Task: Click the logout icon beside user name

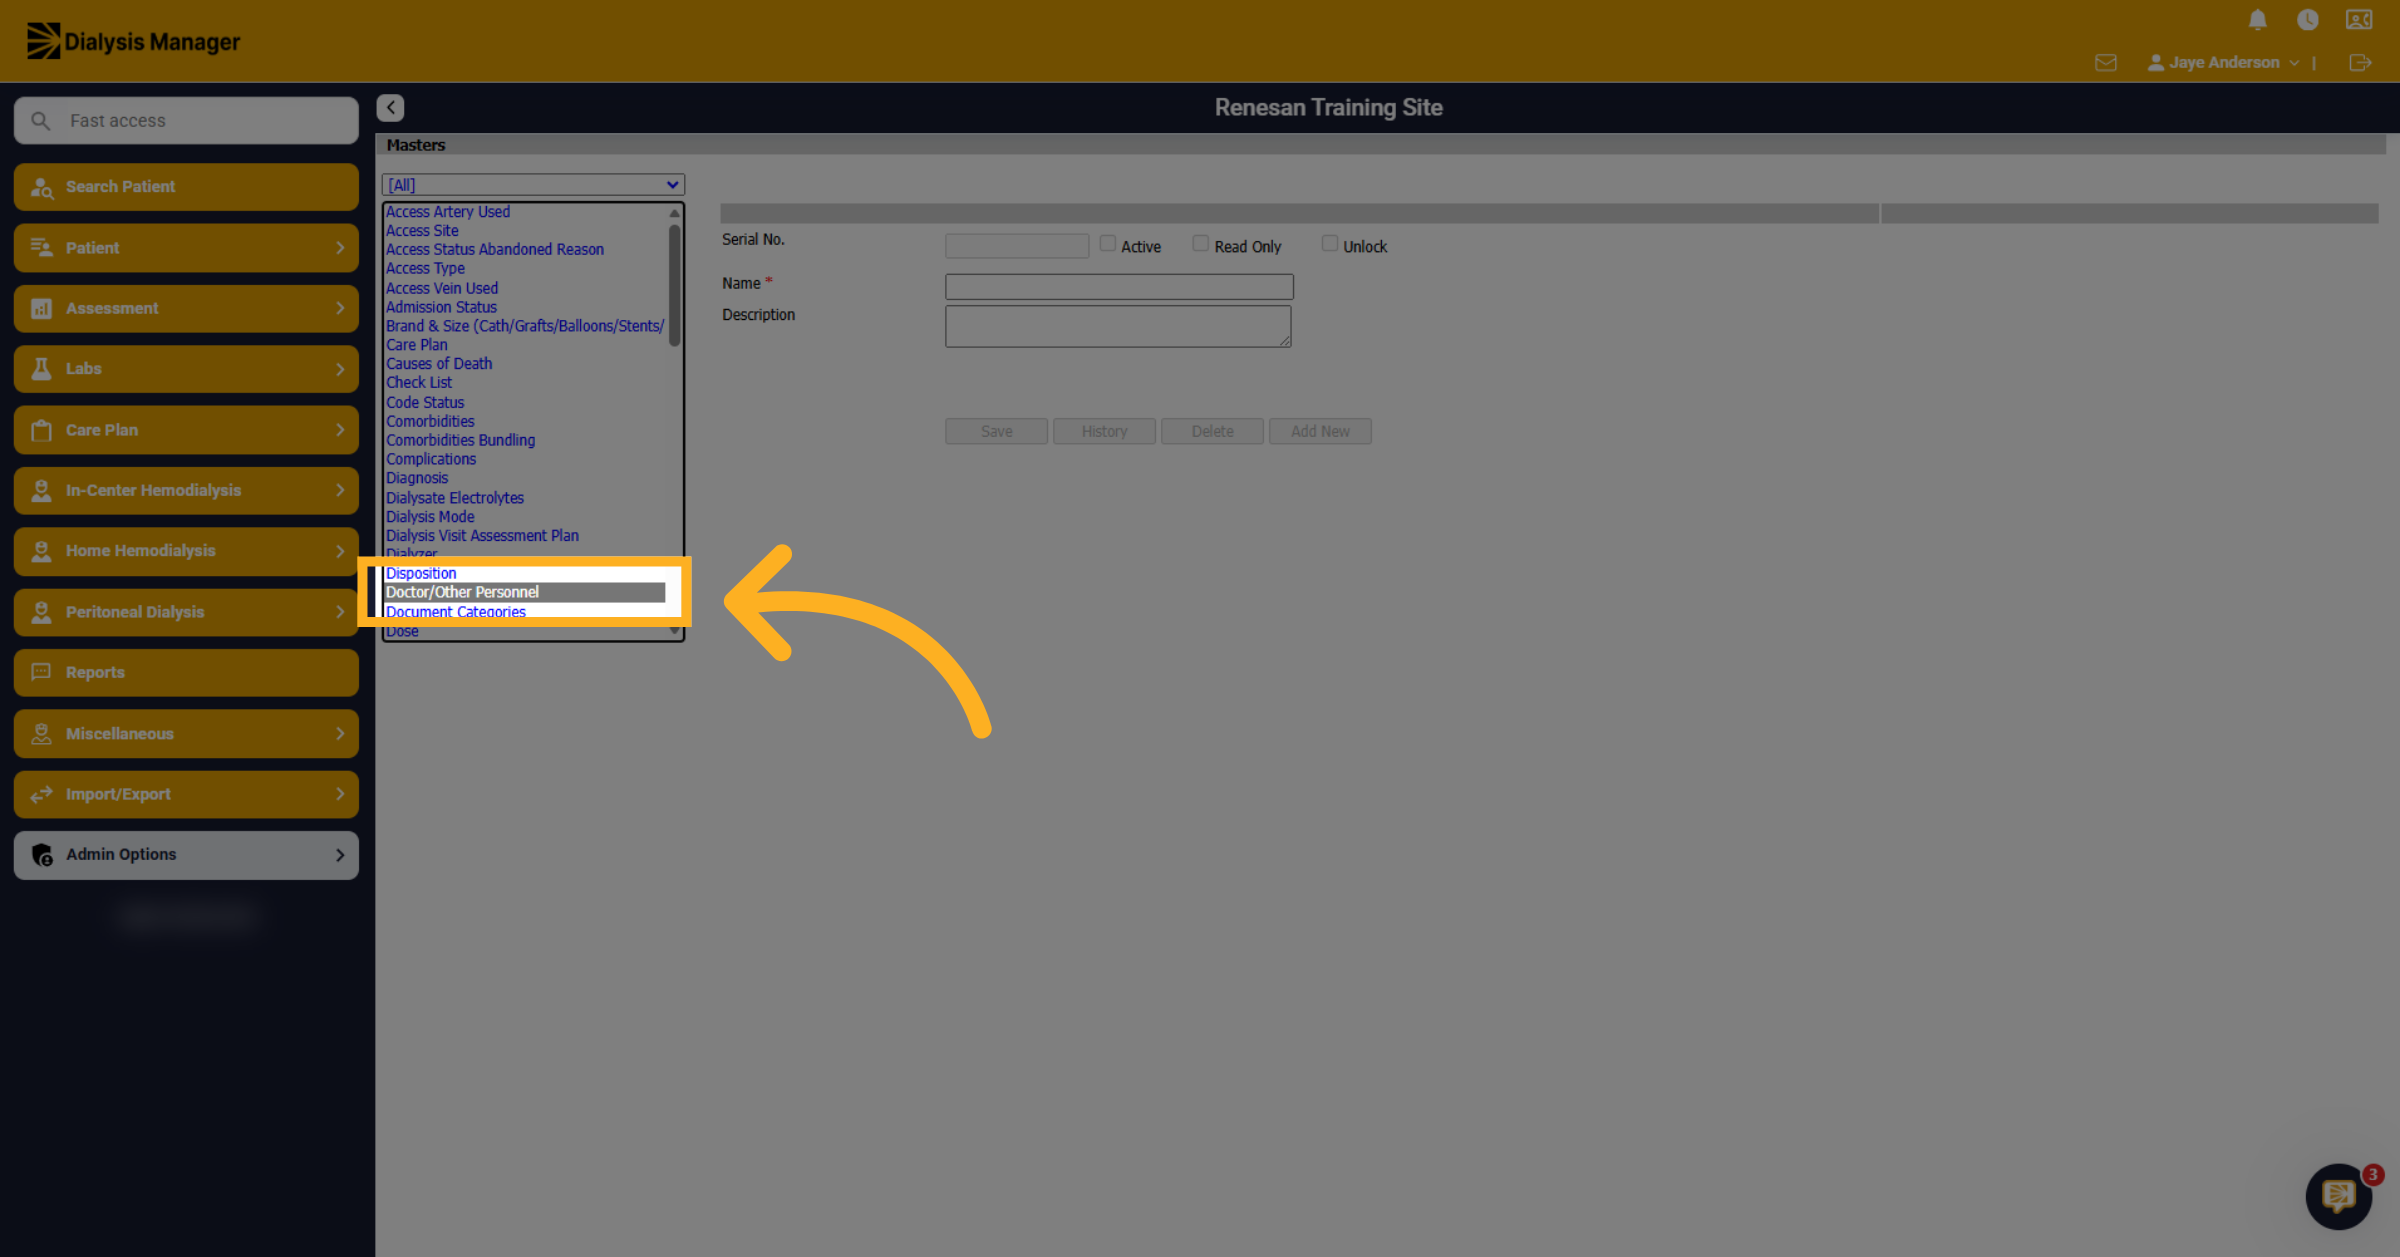Action: tap(2360, 63)
